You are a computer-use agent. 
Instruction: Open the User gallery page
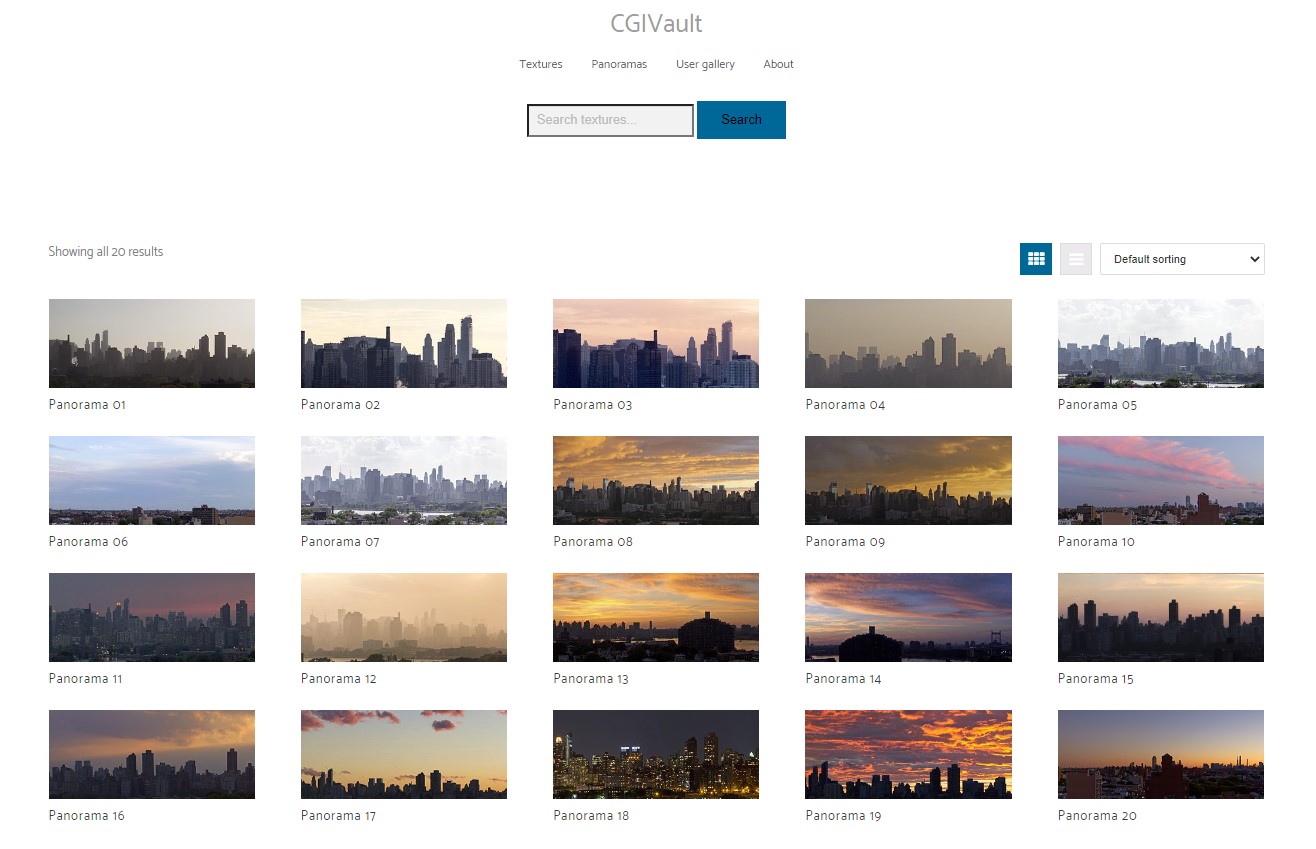(705, 64)
